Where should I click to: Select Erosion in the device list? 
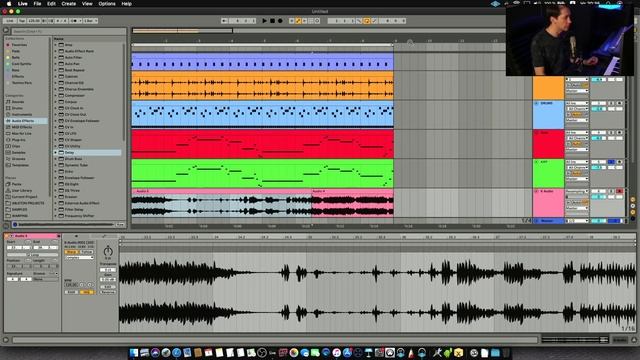[x=71, y=197]
